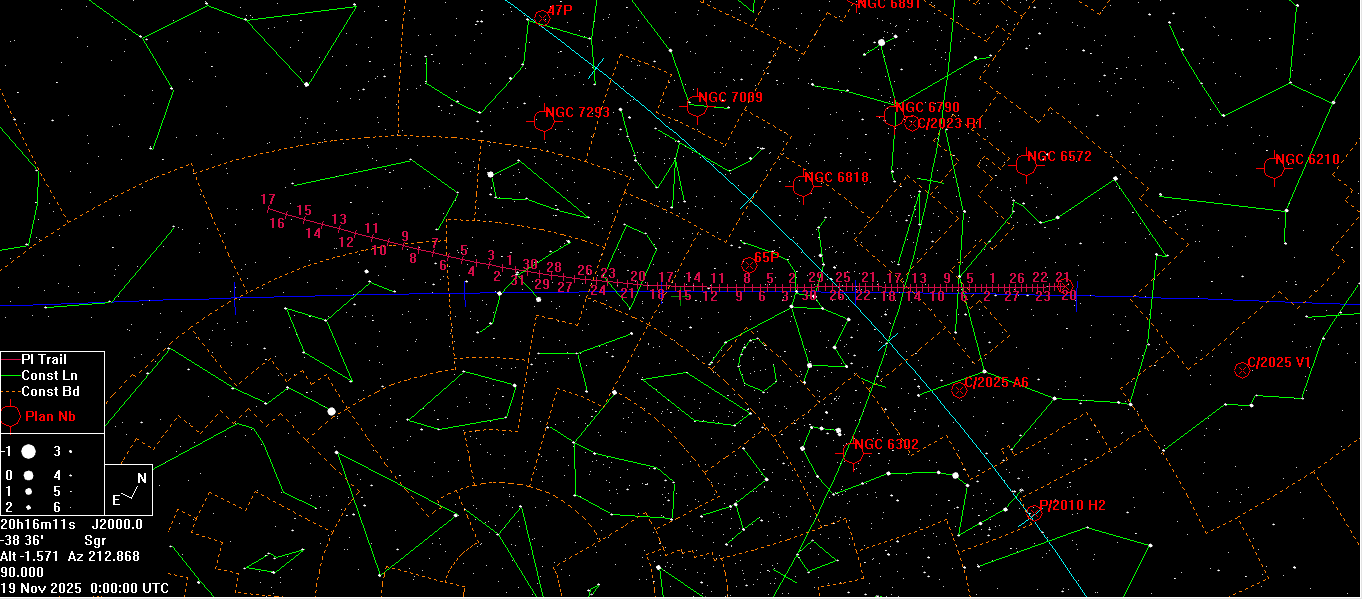Screen dimensions: 1363x600
Task: Select the NGC 6572 planetary nebula symbol
Action: [x=1025, y=165]
